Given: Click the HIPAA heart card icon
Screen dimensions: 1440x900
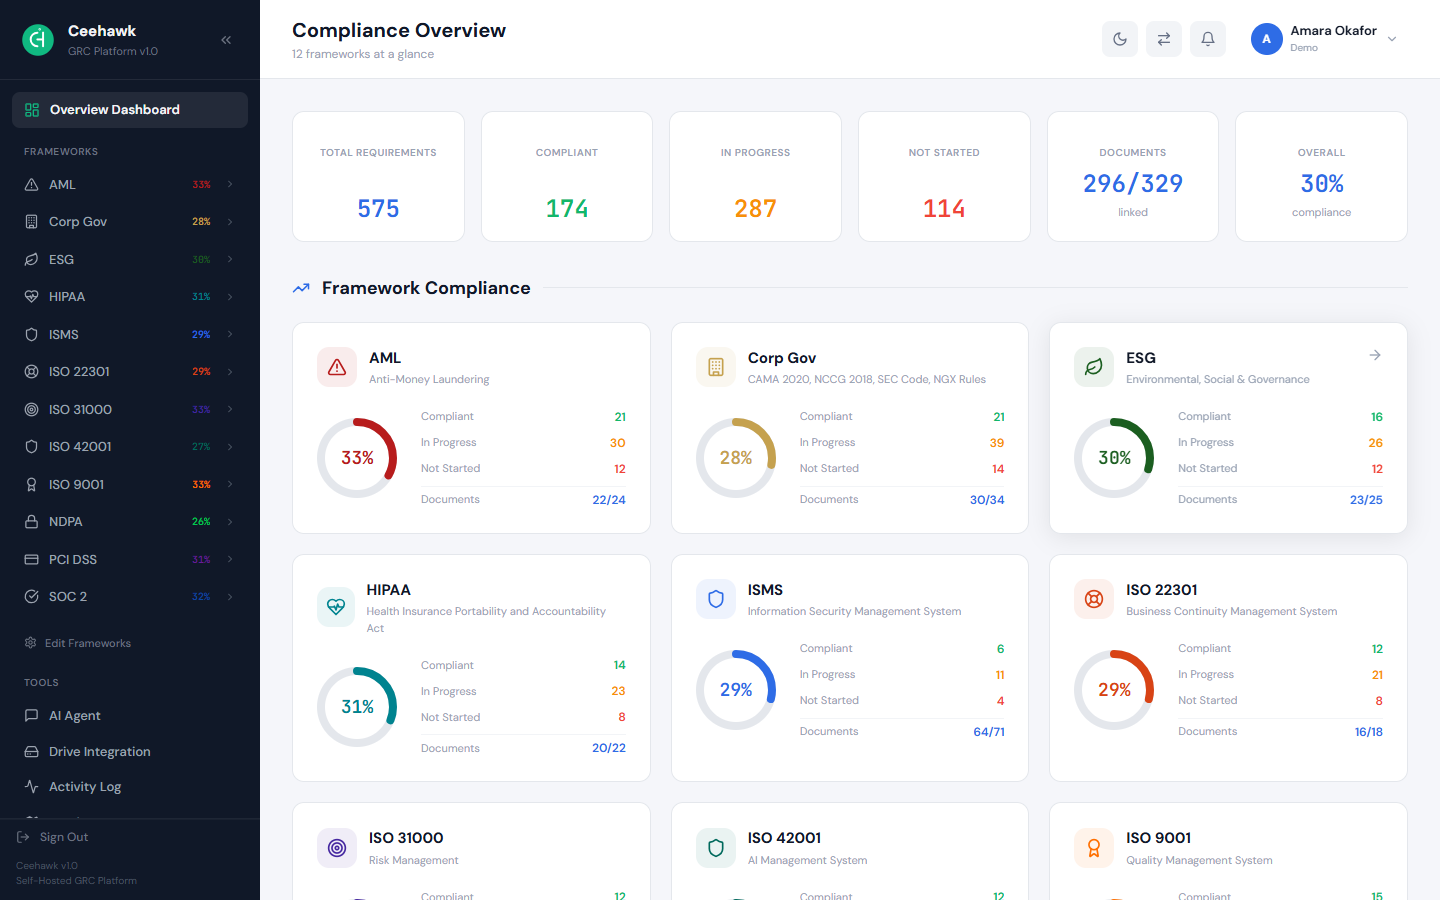Looking at the screenshot, I should [336, 607].
